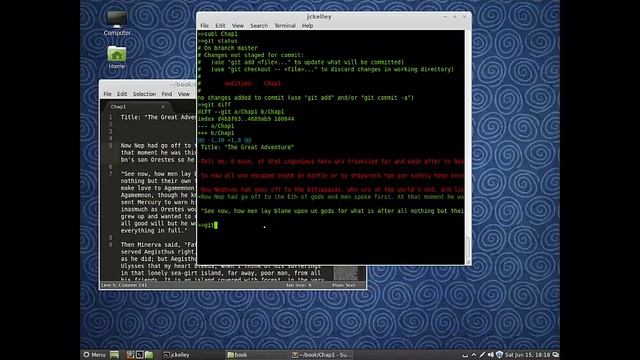Switch to jckelley terminal taskbar entry
640x360 pixels.
(176, 355)
